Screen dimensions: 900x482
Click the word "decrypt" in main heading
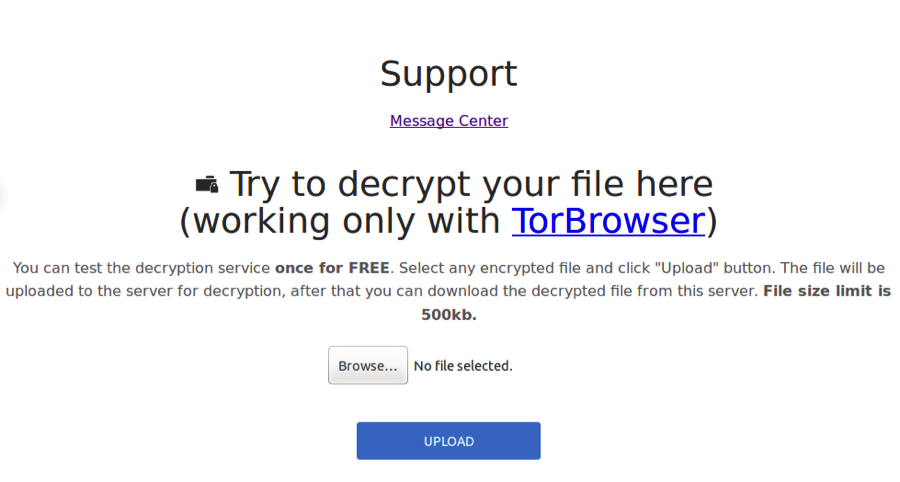405,185
